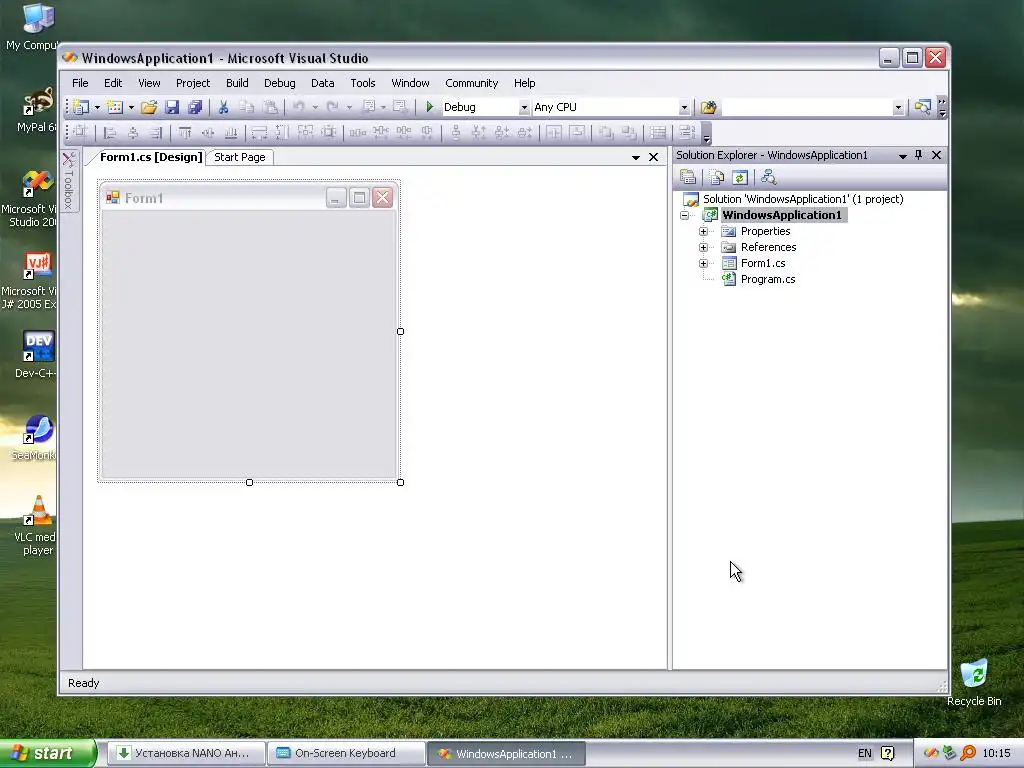The width and height of the screenshot is (1024, 768).
Task: Open the active documents list arrow
Action: click(x=635, y=157)
